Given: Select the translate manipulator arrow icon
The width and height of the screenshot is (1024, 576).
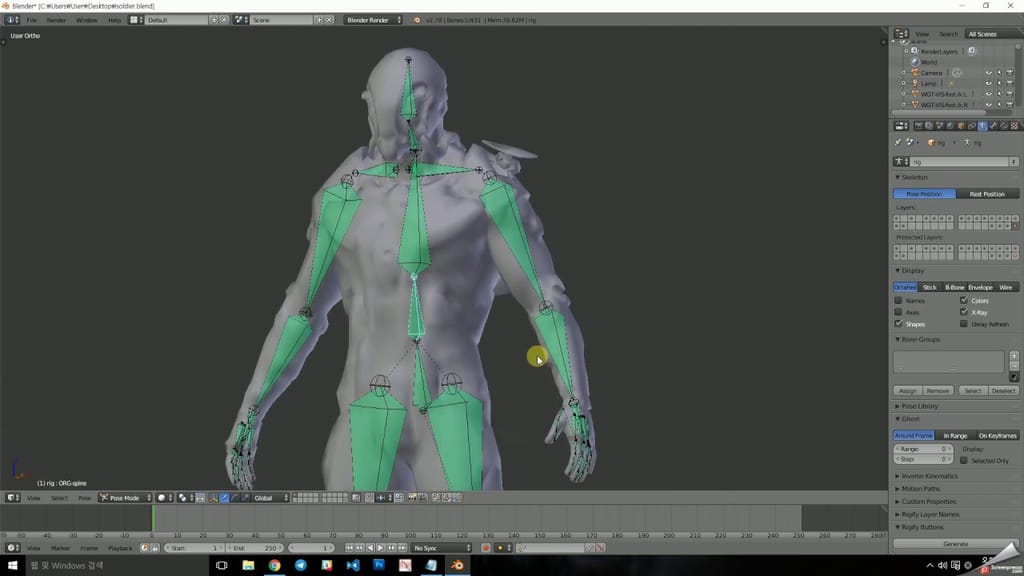Looking at the screenshot, I should [x=224, y=497].
